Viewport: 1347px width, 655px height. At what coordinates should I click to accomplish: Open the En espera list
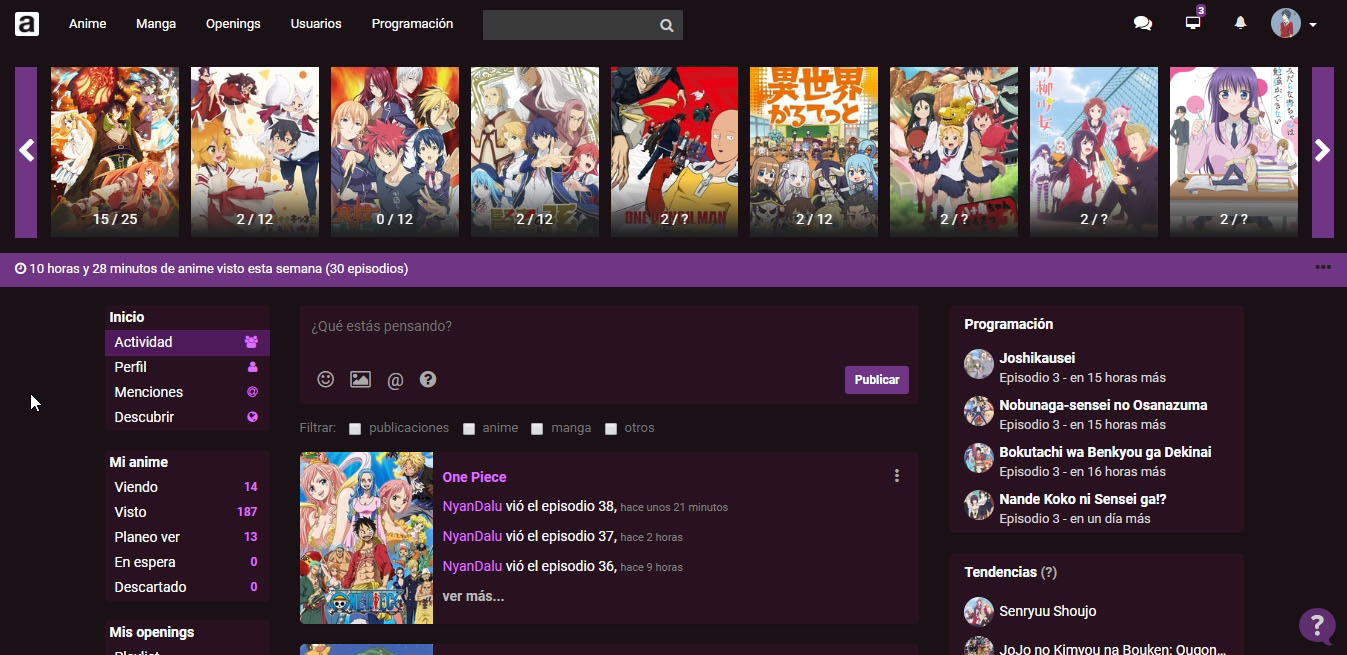point(187,562)
